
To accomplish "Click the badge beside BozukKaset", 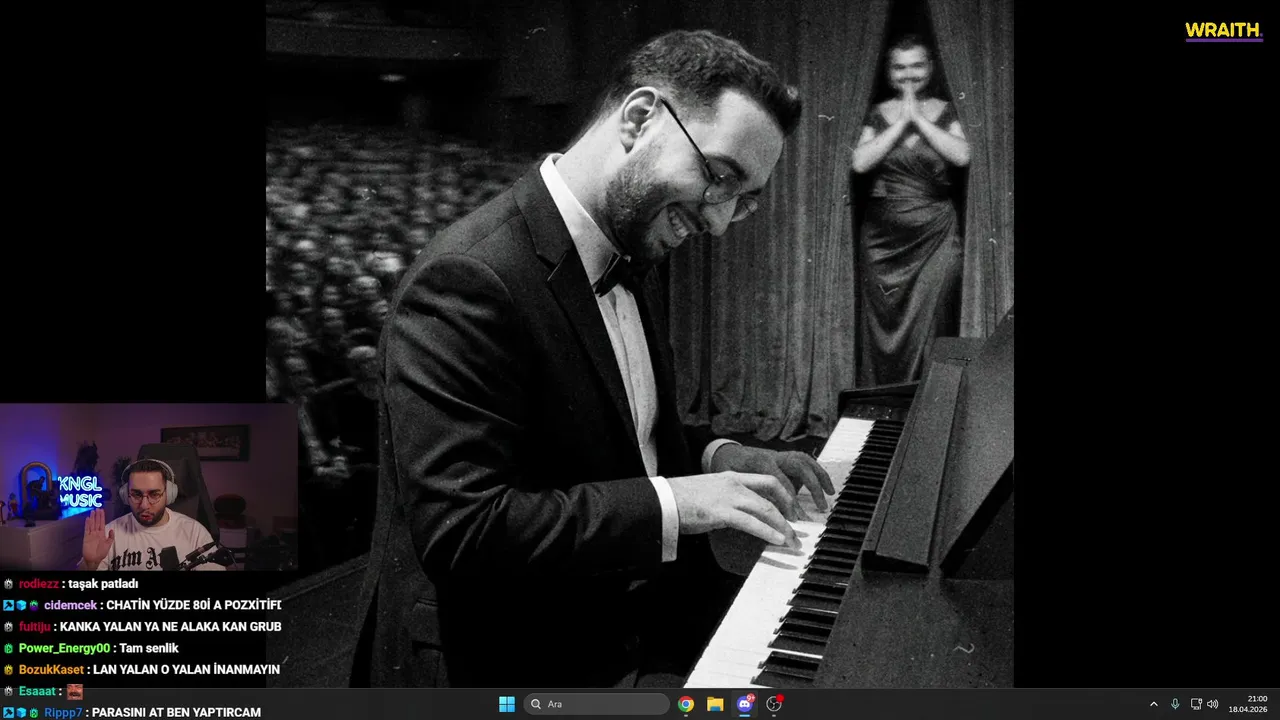I will pyautogui.click(x=8, y=670).
